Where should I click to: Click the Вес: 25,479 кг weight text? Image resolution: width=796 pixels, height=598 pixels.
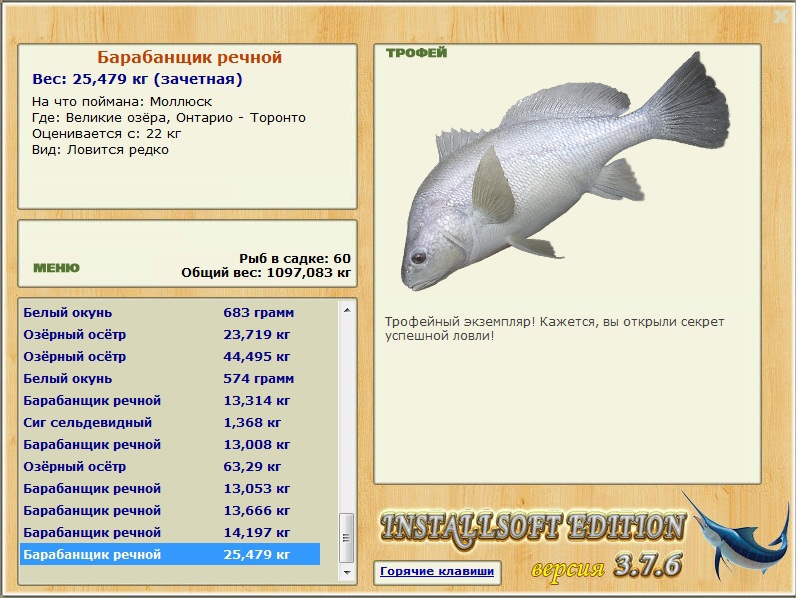click(138, 79)
